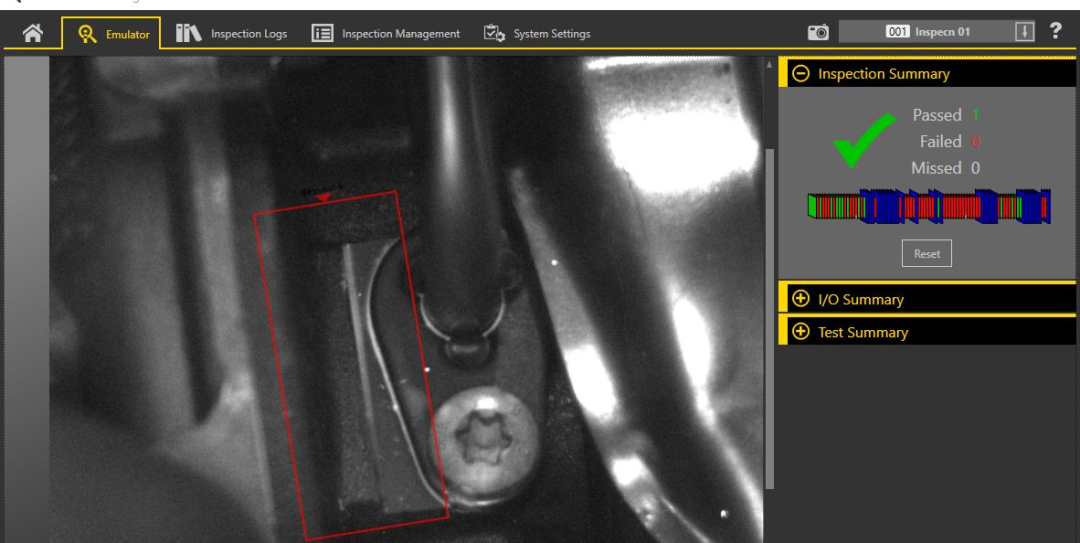Screen dimensions: 1080x543
Task: Expand the I/O Summary panel
Action: [800, 299]
